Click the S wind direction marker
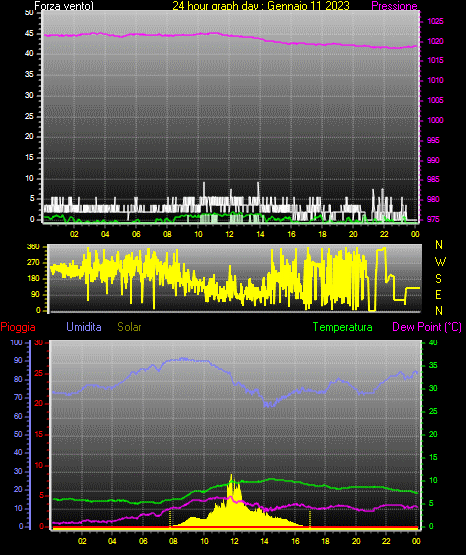Screen dimensions: 466x555 pyautogui.click(x=438, y=279)
